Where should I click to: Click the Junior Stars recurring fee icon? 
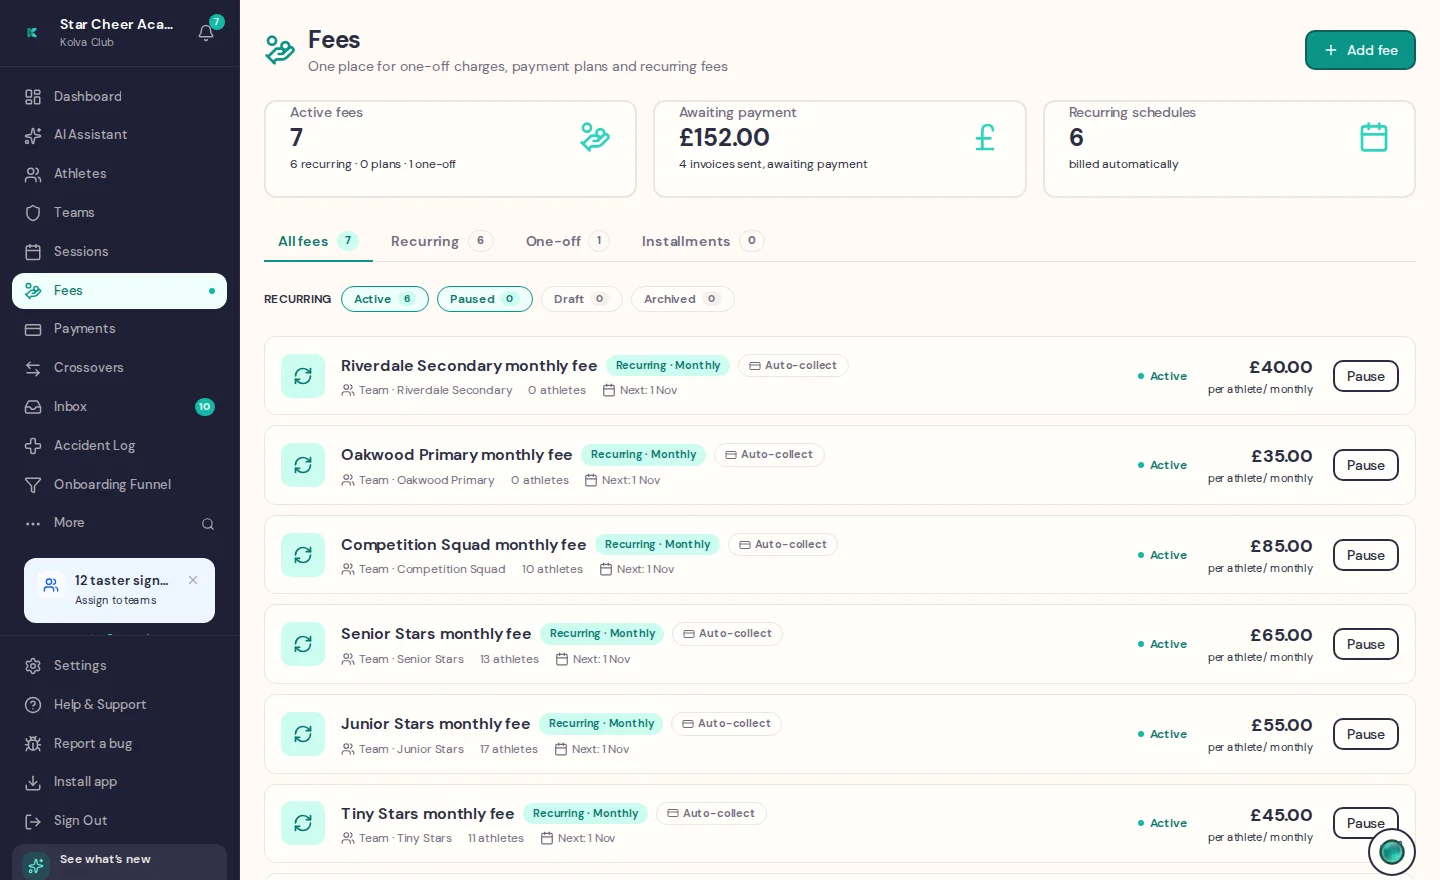[303, 734]
